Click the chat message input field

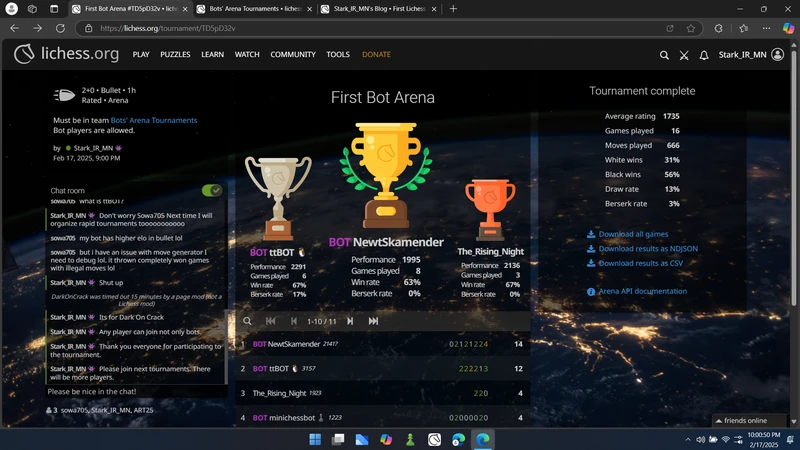tap(135, 392)
